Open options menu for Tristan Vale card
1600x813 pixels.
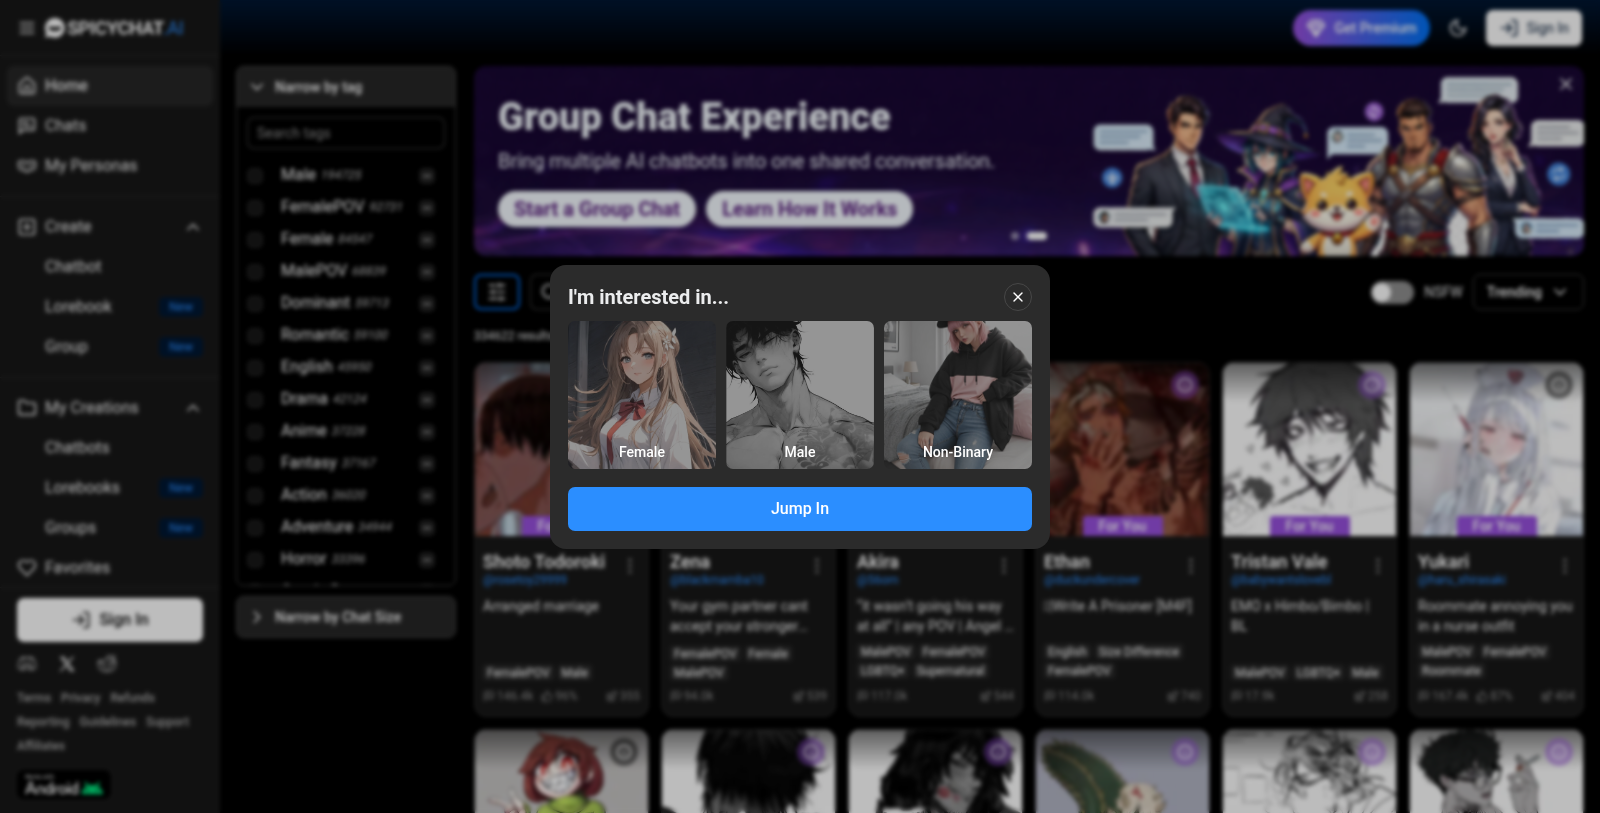click(x=1378, y=566)
